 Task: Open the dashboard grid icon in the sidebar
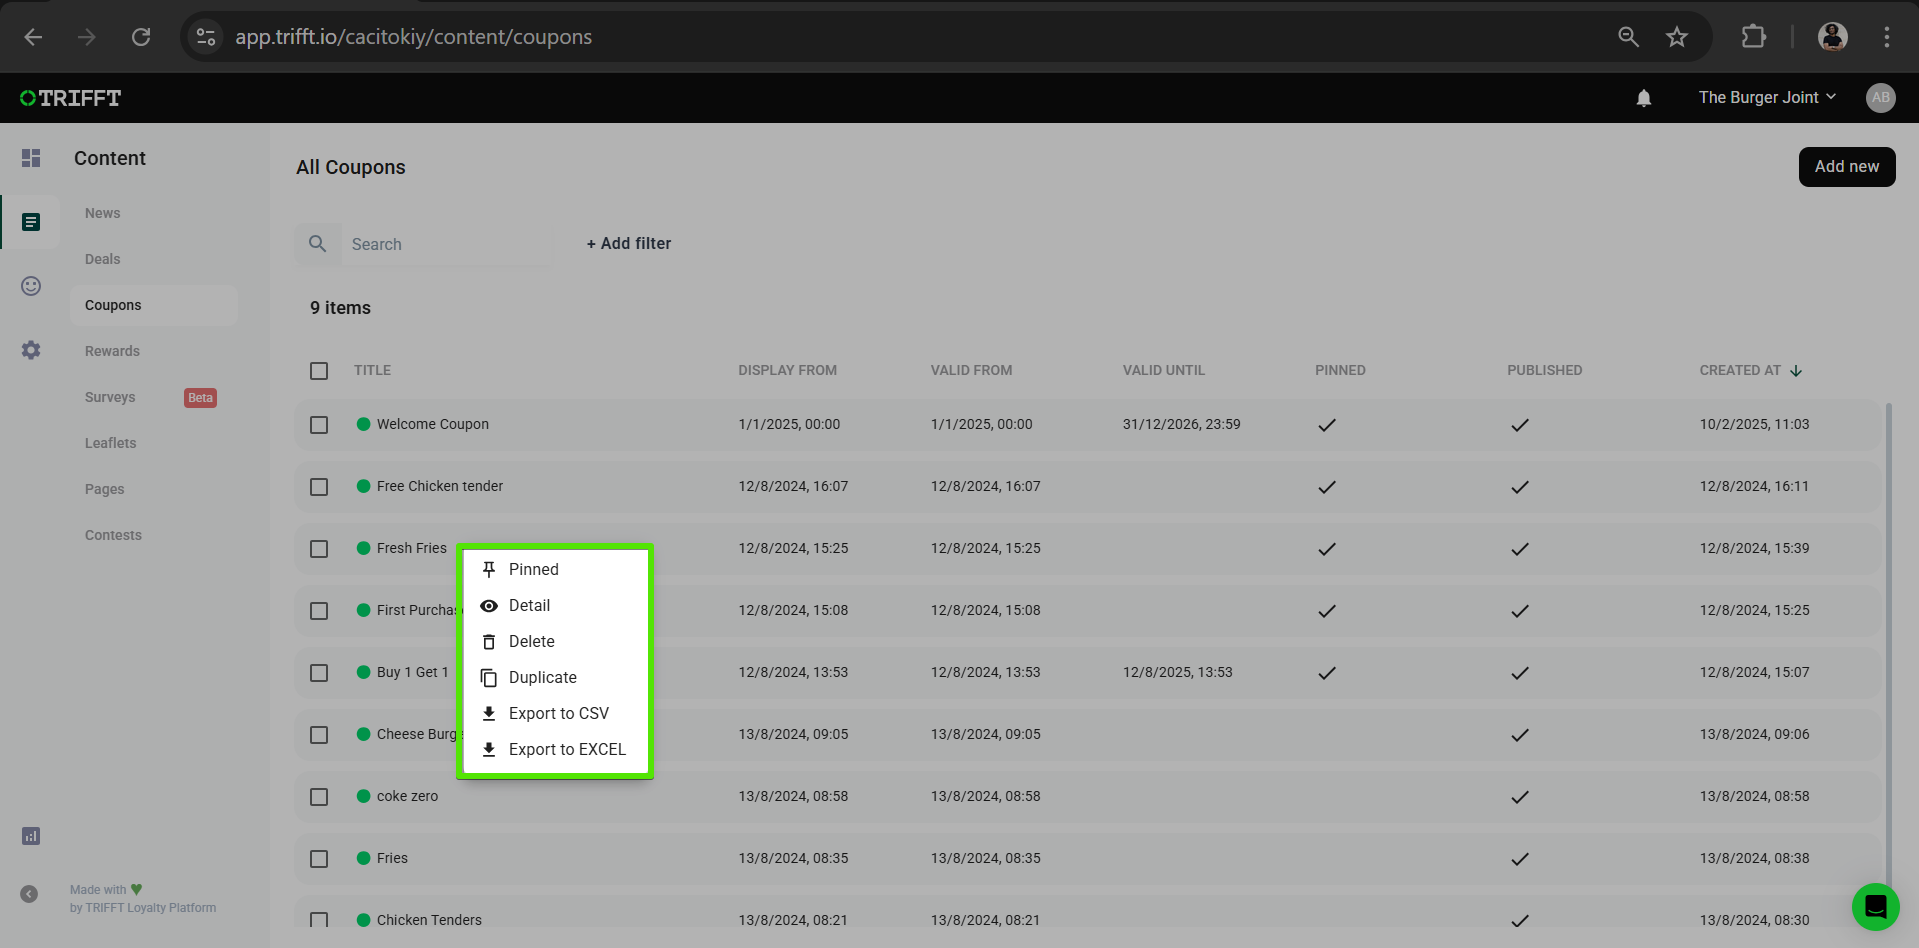[31, 158]
